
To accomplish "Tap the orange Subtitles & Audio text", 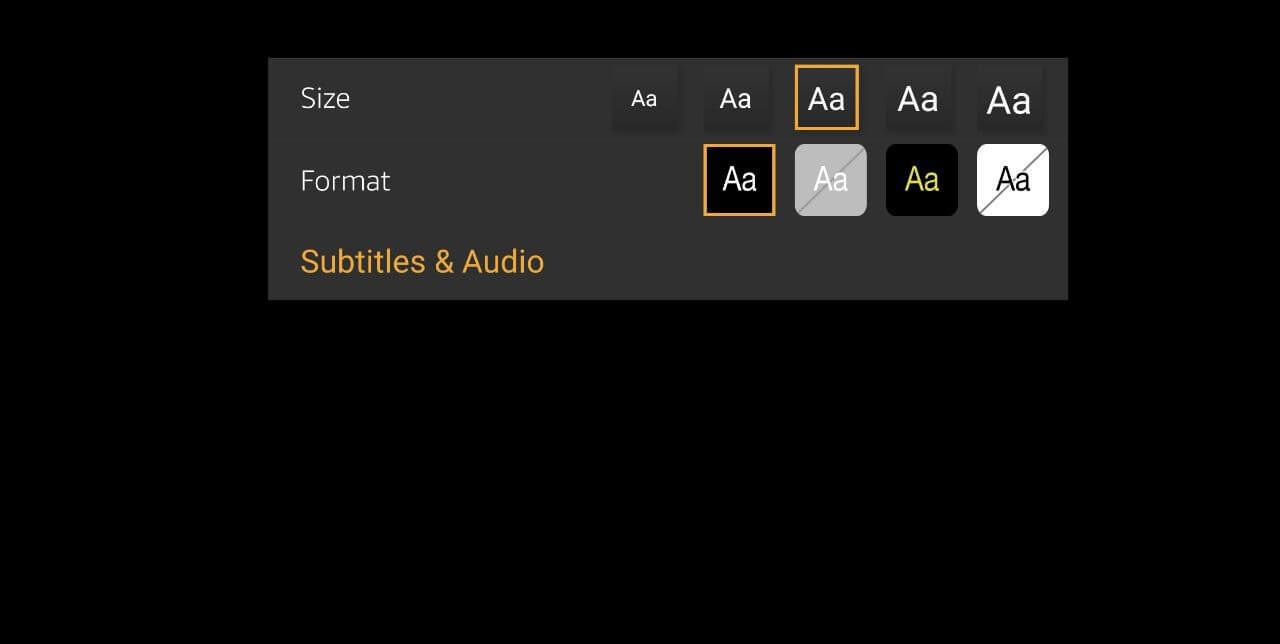I will coord(422,261).
